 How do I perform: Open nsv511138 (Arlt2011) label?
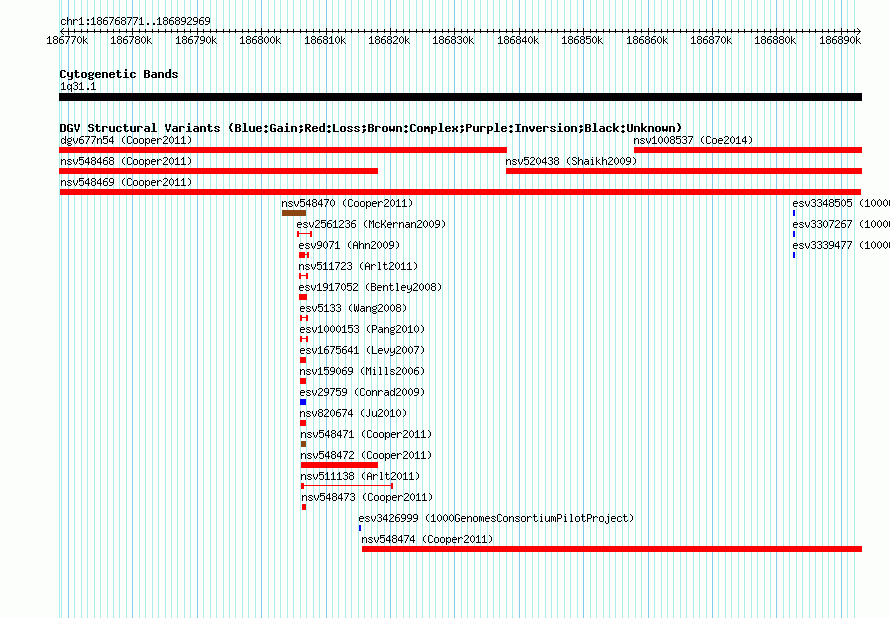click(360, 476)
